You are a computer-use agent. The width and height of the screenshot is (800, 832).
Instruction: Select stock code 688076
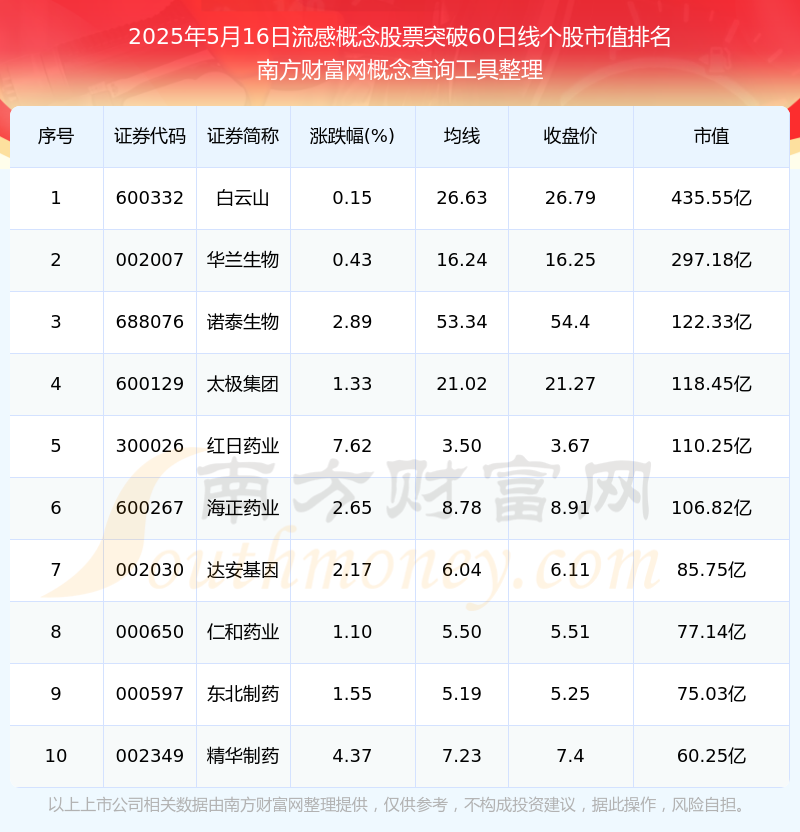pyautogui.click(x=150, y=322)
